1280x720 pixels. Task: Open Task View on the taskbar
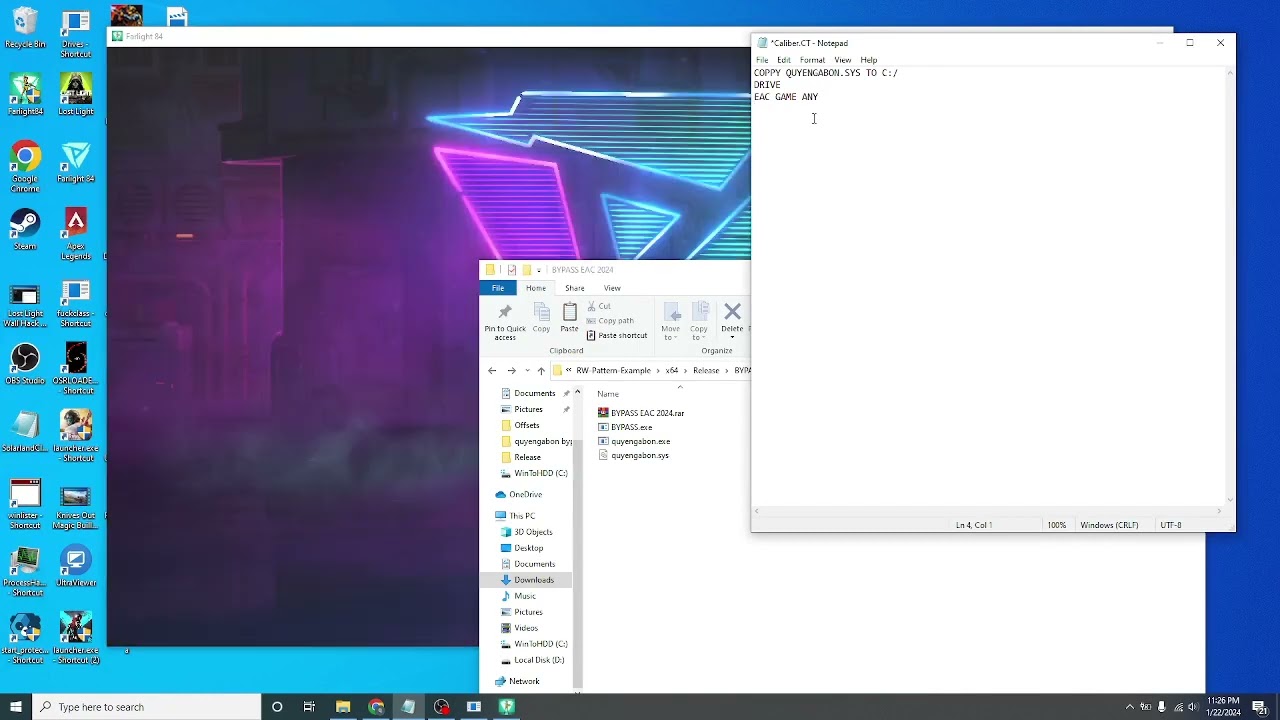coord(309,707)
